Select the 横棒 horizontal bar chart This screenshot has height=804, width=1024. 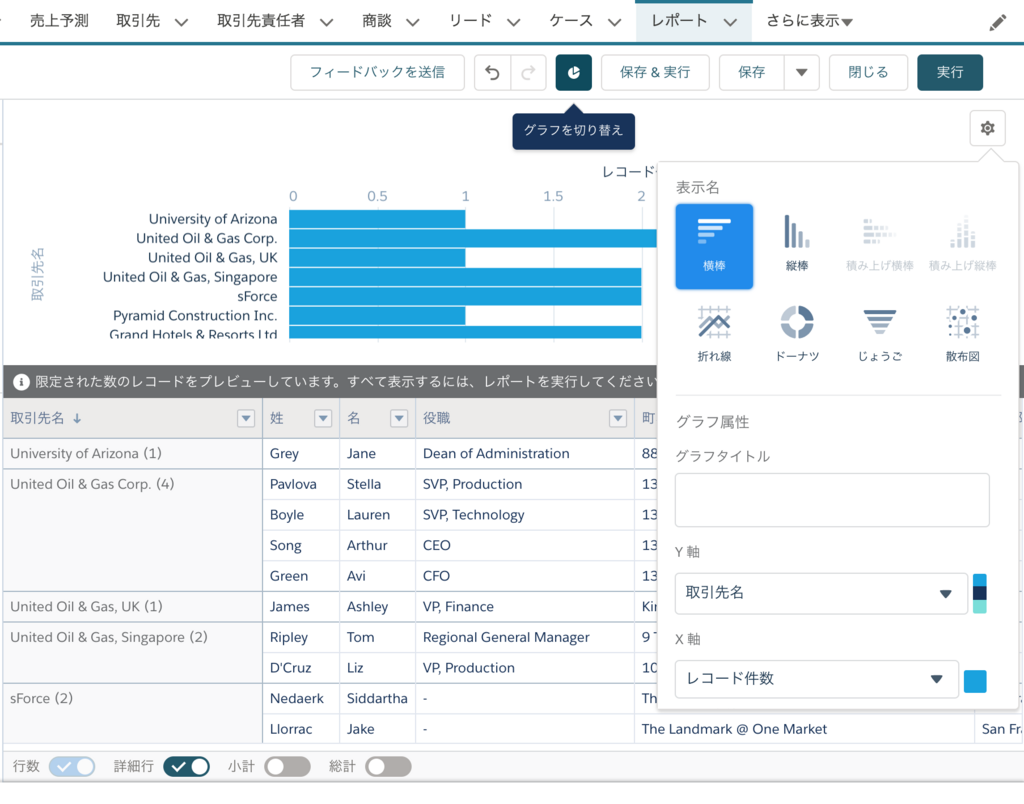coord(714,246)
